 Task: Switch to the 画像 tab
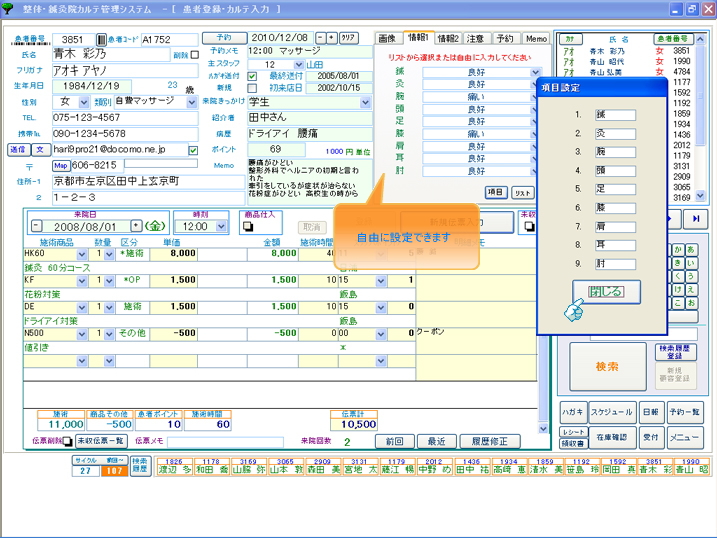387,38
